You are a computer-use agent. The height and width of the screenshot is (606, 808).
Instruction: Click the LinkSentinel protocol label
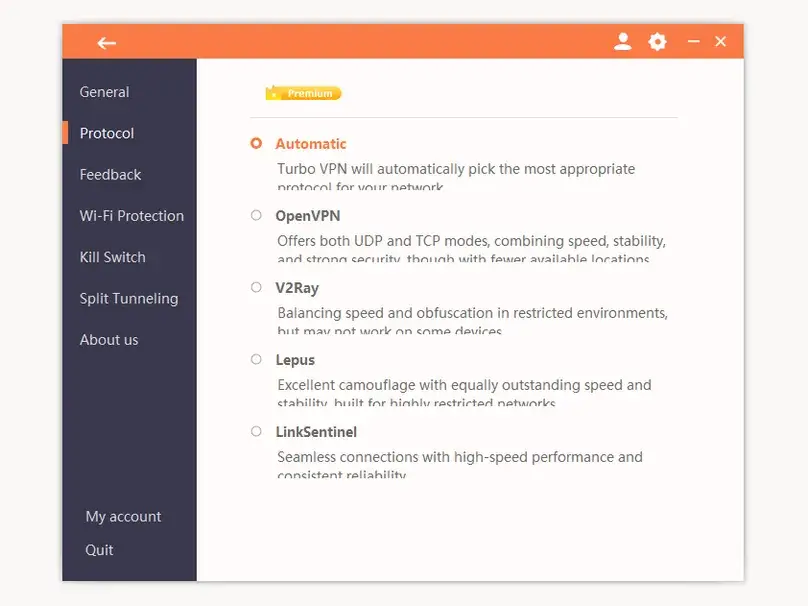[316, 432]
